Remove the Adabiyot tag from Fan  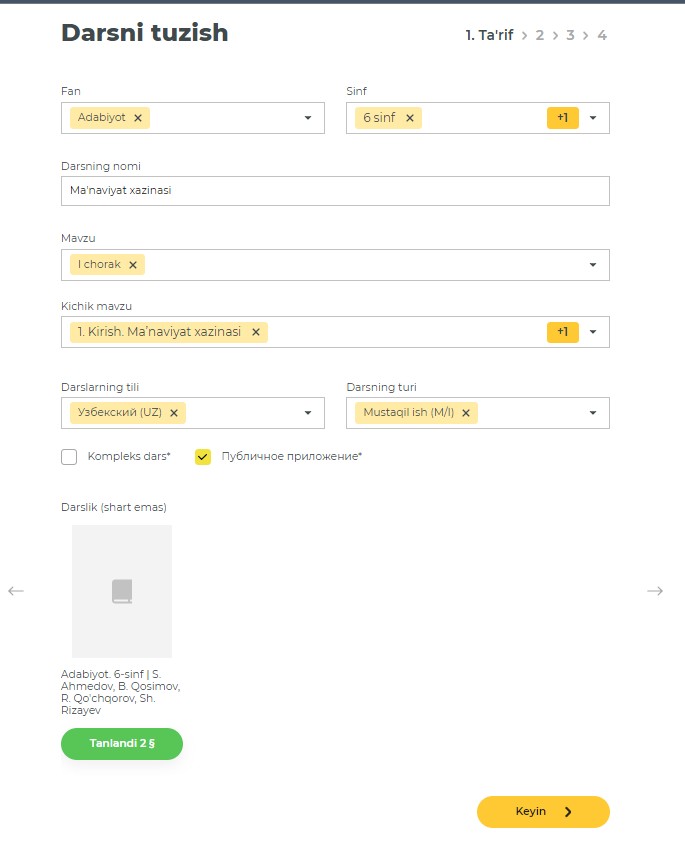click(x=138, y=118)
